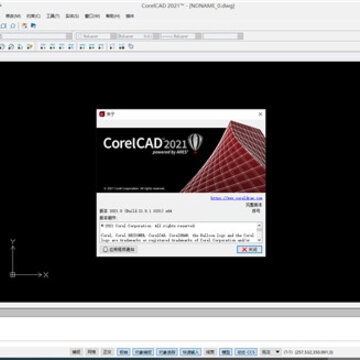The height and width of the screenshot is (360, 360).
Task: Open the 工具 (Tools) menu
Action: 53,16
